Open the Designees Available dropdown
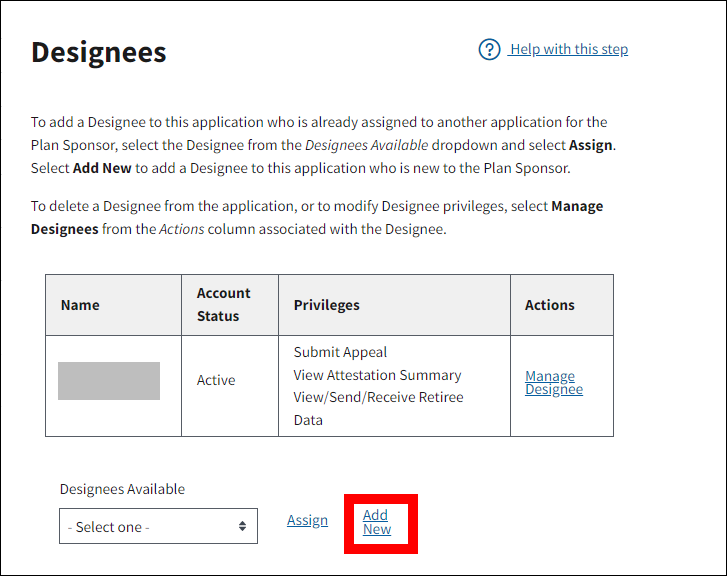This screenshot has width=727, height=576. pyautogui.click(x=158, y=527)
